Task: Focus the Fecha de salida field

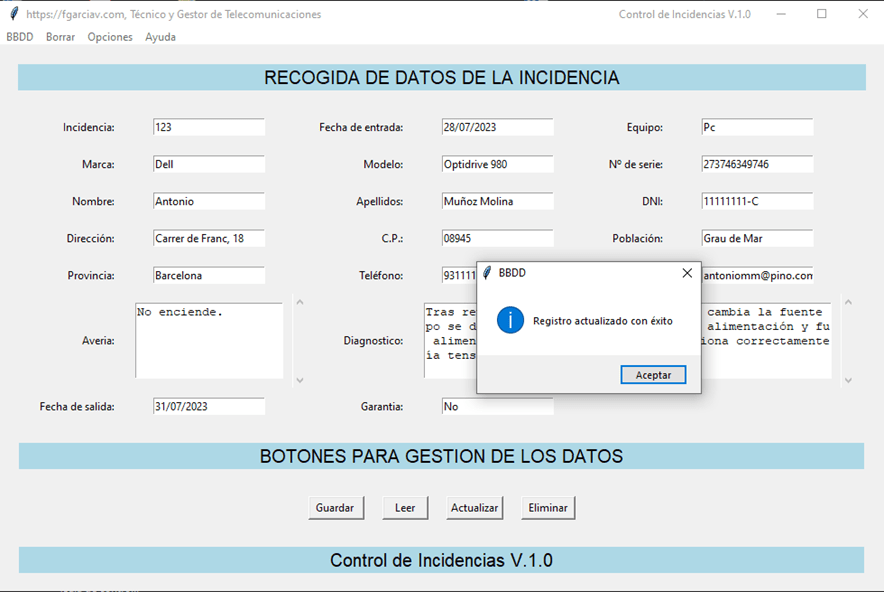Action: point(208,406)
